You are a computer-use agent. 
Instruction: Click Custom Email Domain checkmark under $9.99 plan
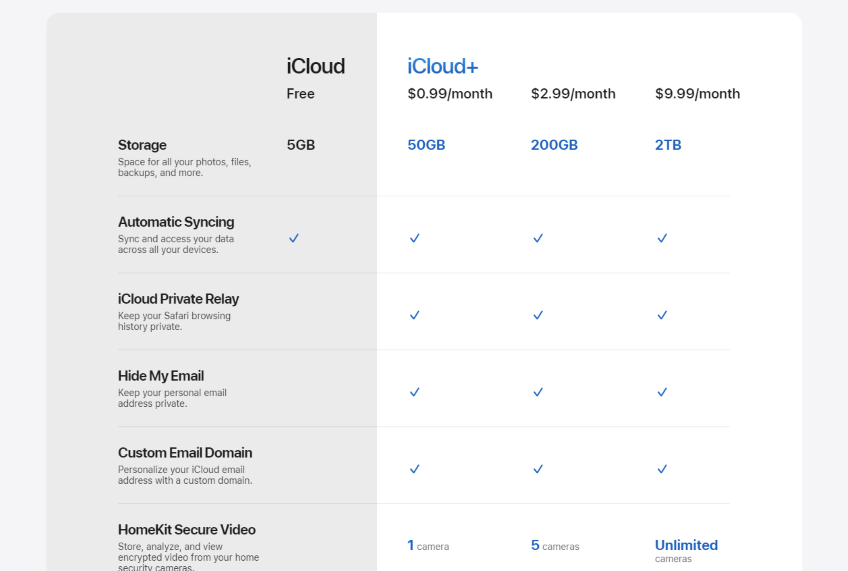(662, 469)
